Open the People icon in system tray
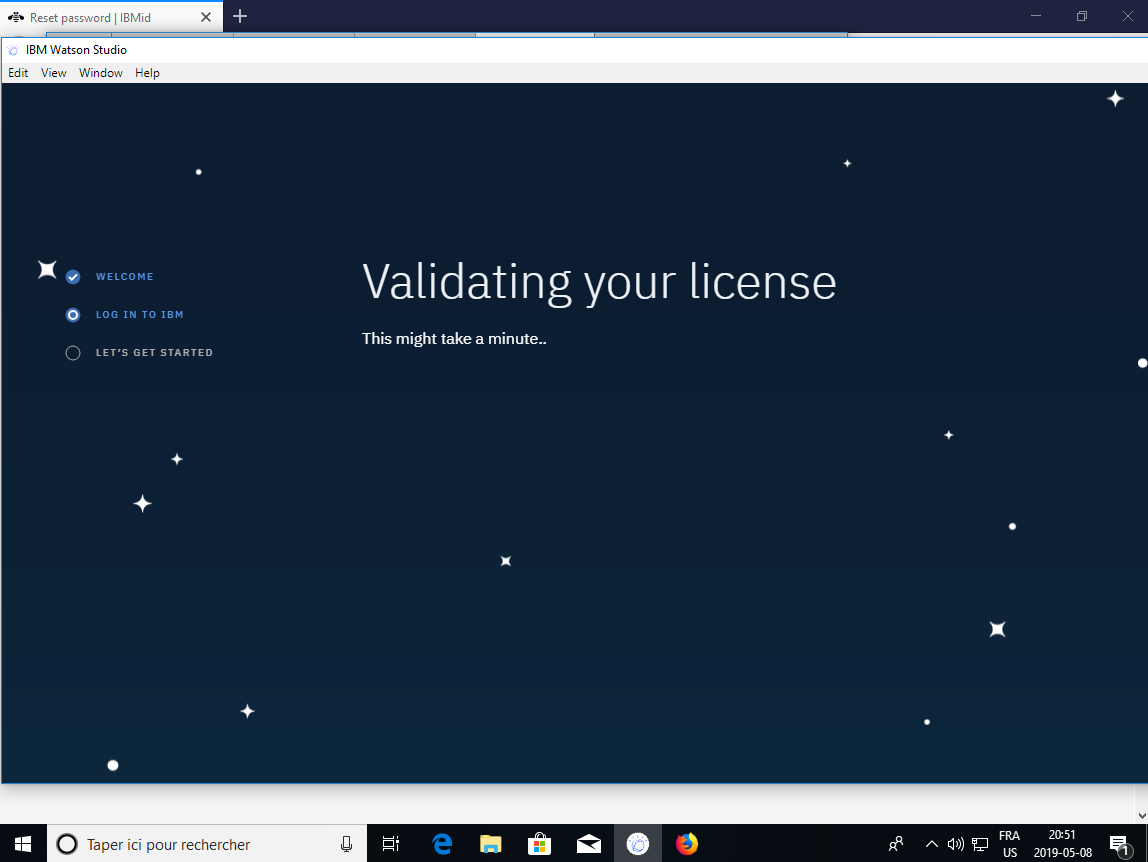The height and width of the screenshot is (862, 1148). [896, 844]
